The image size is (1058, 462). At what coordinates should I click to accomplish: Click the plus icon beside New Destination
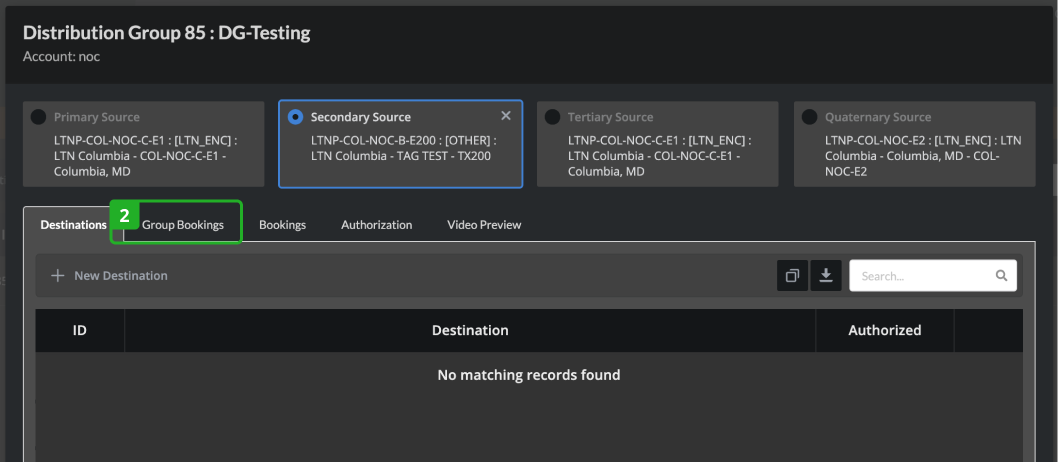click(x=57, y=275)
